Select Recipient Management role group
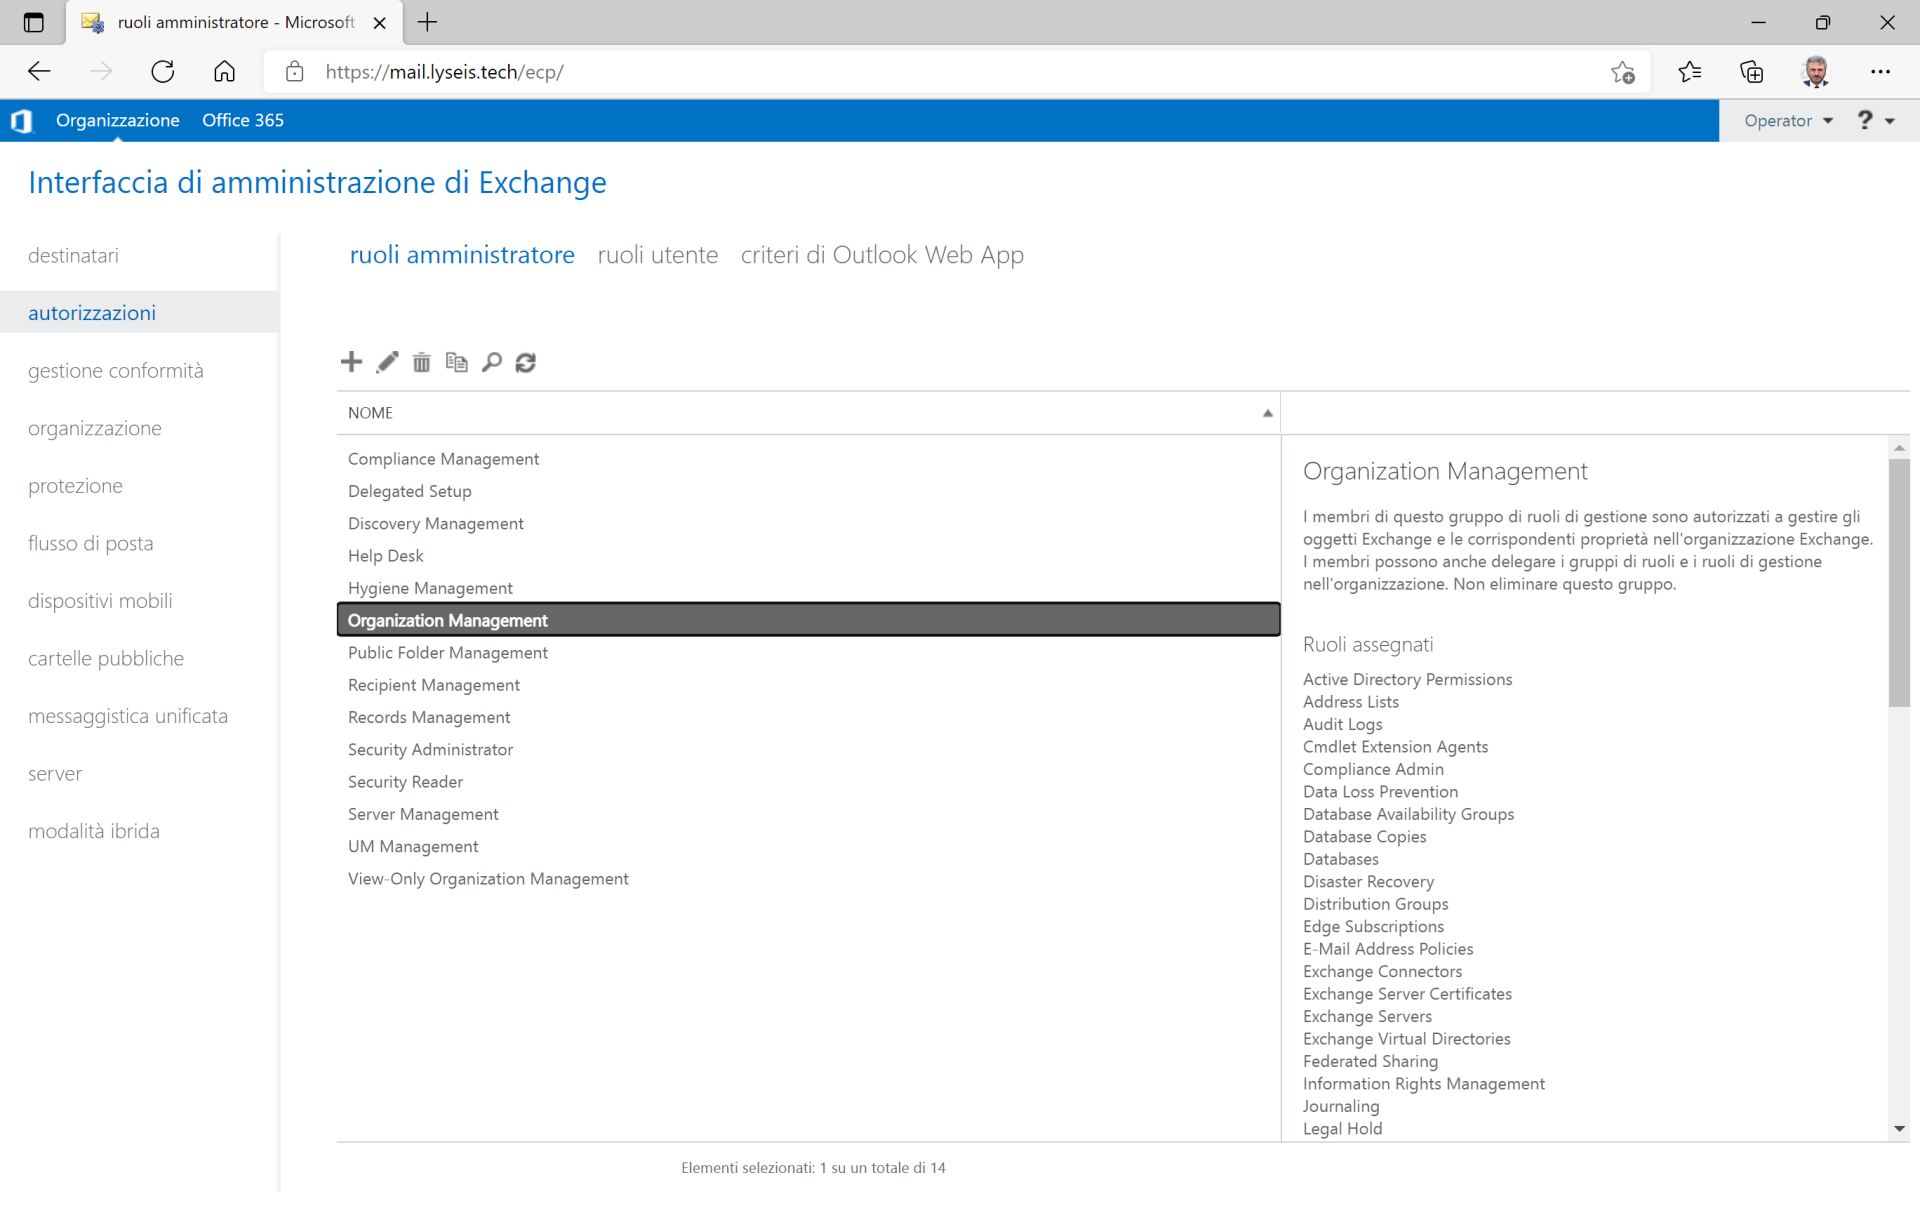The image size is (1920, 1213). coord(808,685)
